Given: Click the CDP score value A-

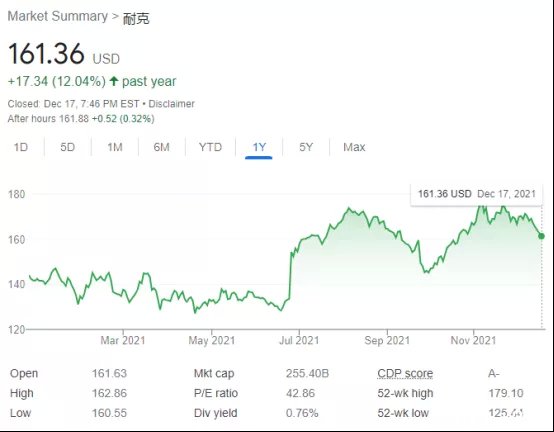Looking at the screenshot, I should click(494, 373).
